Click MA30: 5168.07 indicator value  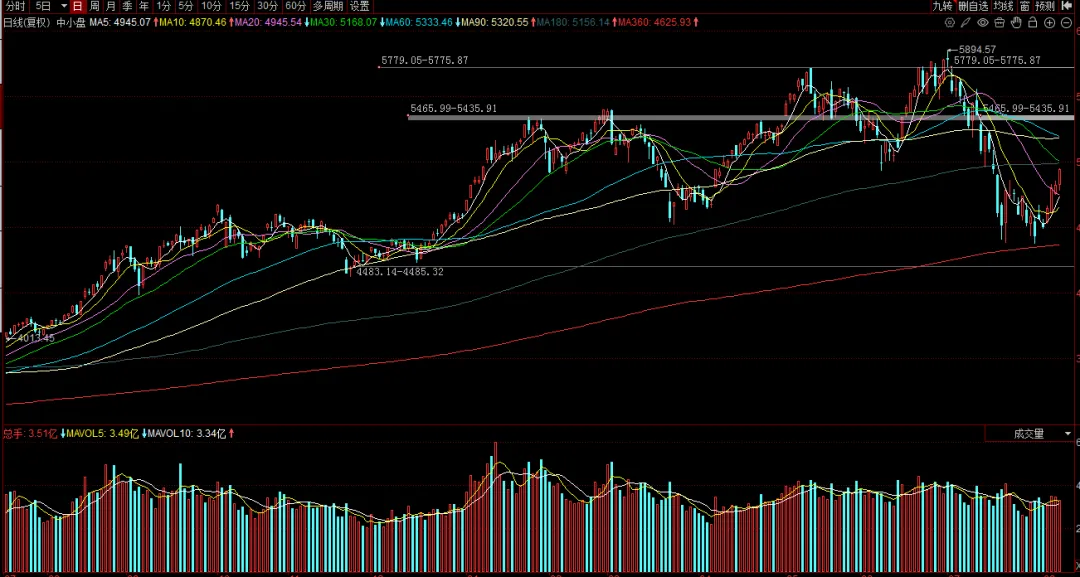[x=344, y=23]
